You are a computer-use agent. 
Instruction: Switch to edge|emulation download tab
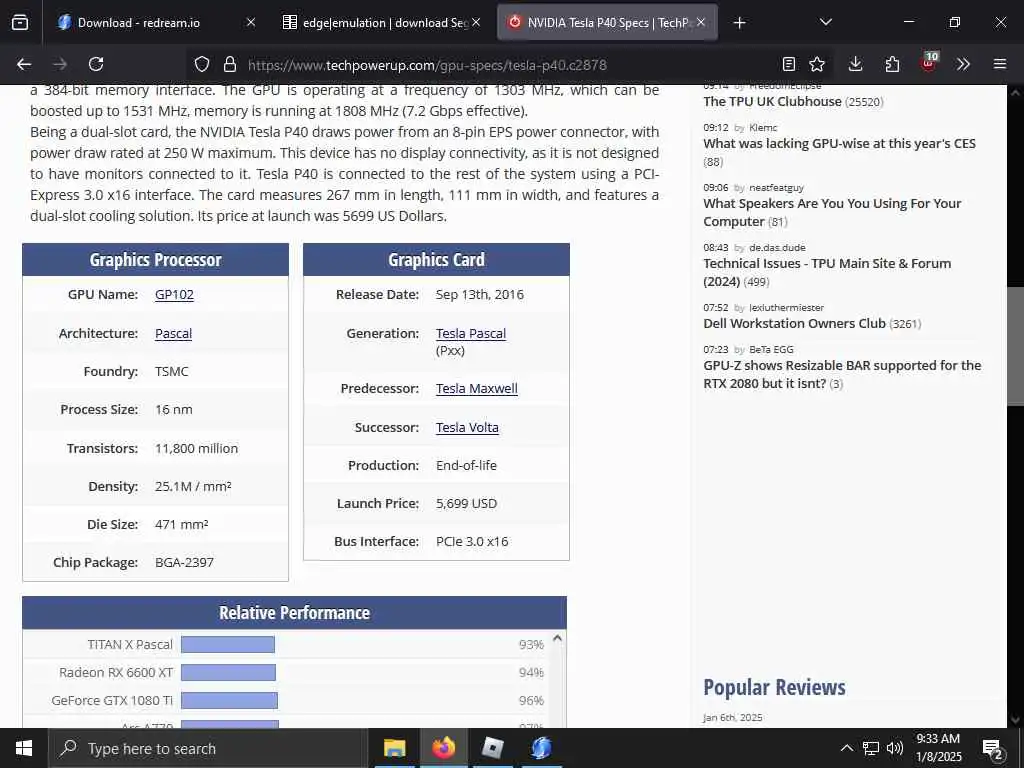click(x=382, y=23)
